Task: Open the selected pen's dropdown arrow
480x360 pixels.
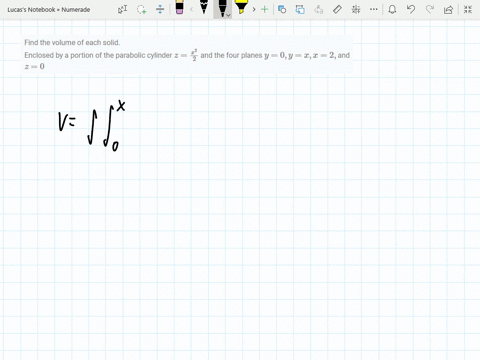Action: click(x=228, y=15)
